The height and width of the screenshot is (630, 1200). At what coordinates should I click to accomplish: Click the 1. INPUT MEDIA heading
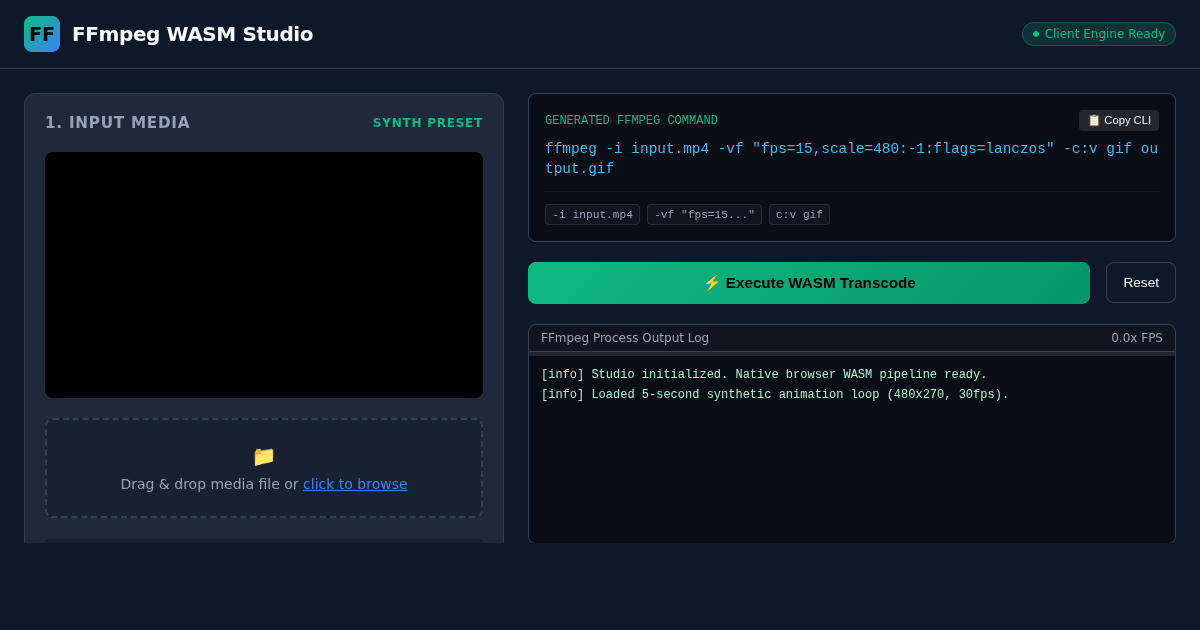(117, 123)
